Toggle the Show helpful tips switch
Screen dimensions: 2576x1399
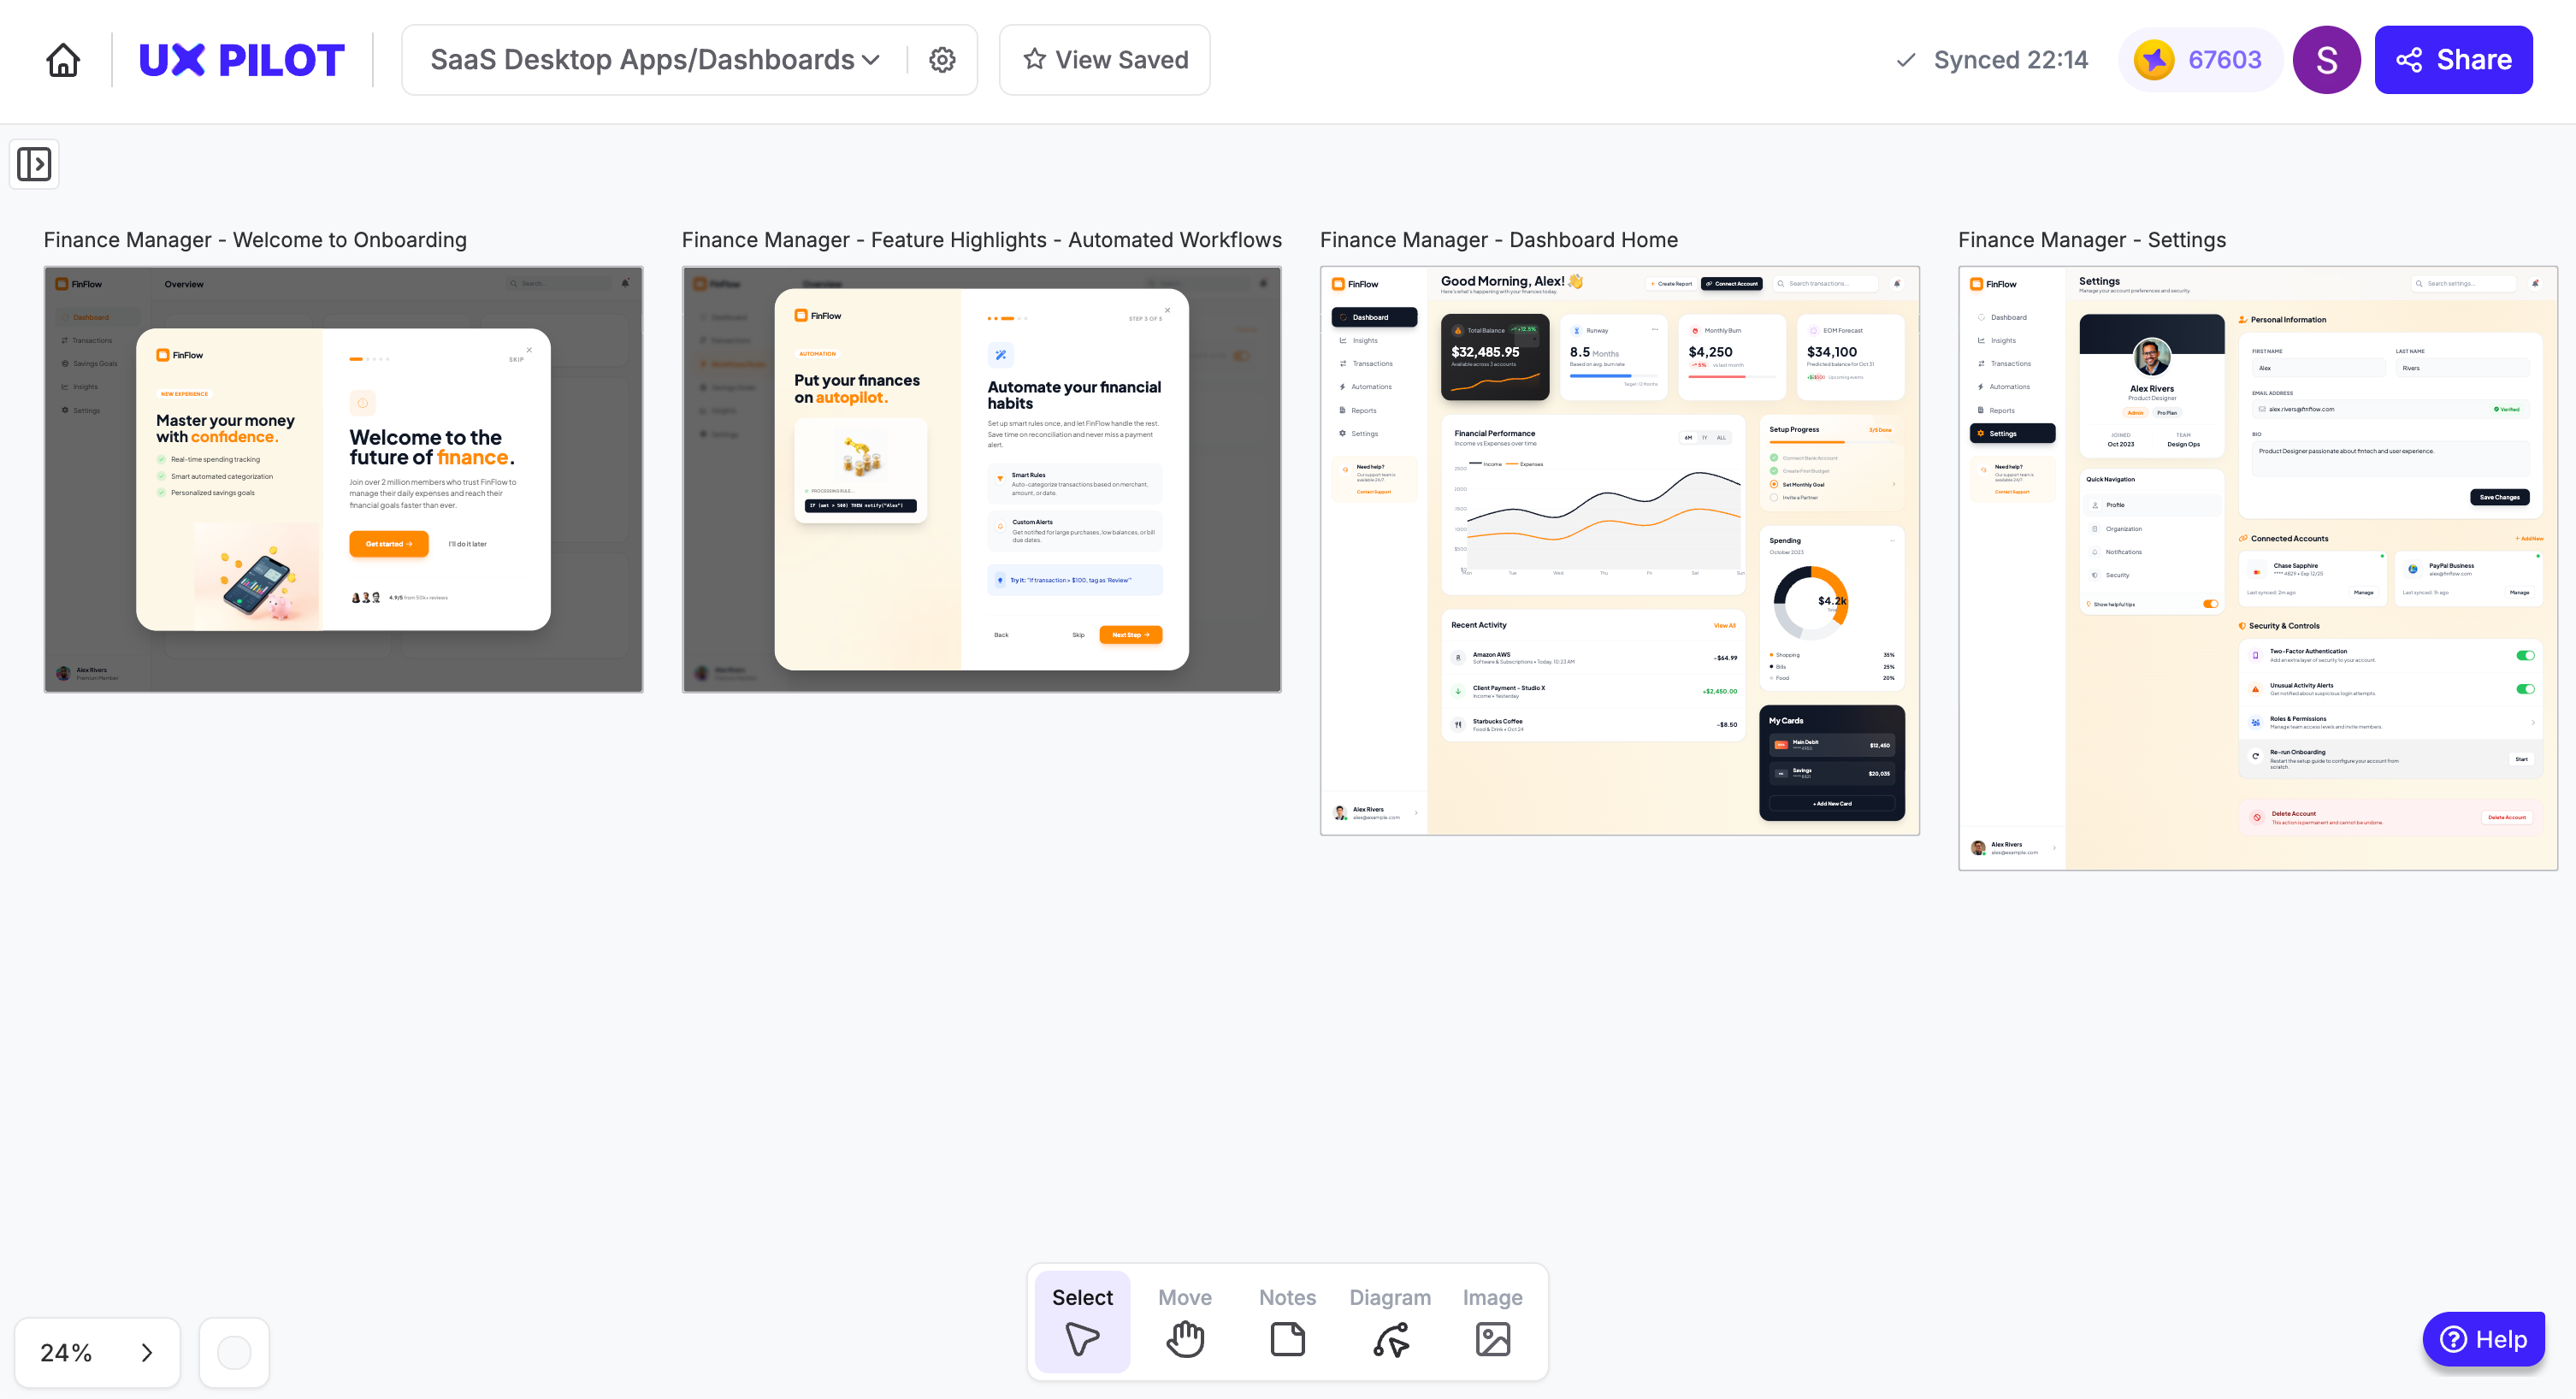click(2210, 604)
